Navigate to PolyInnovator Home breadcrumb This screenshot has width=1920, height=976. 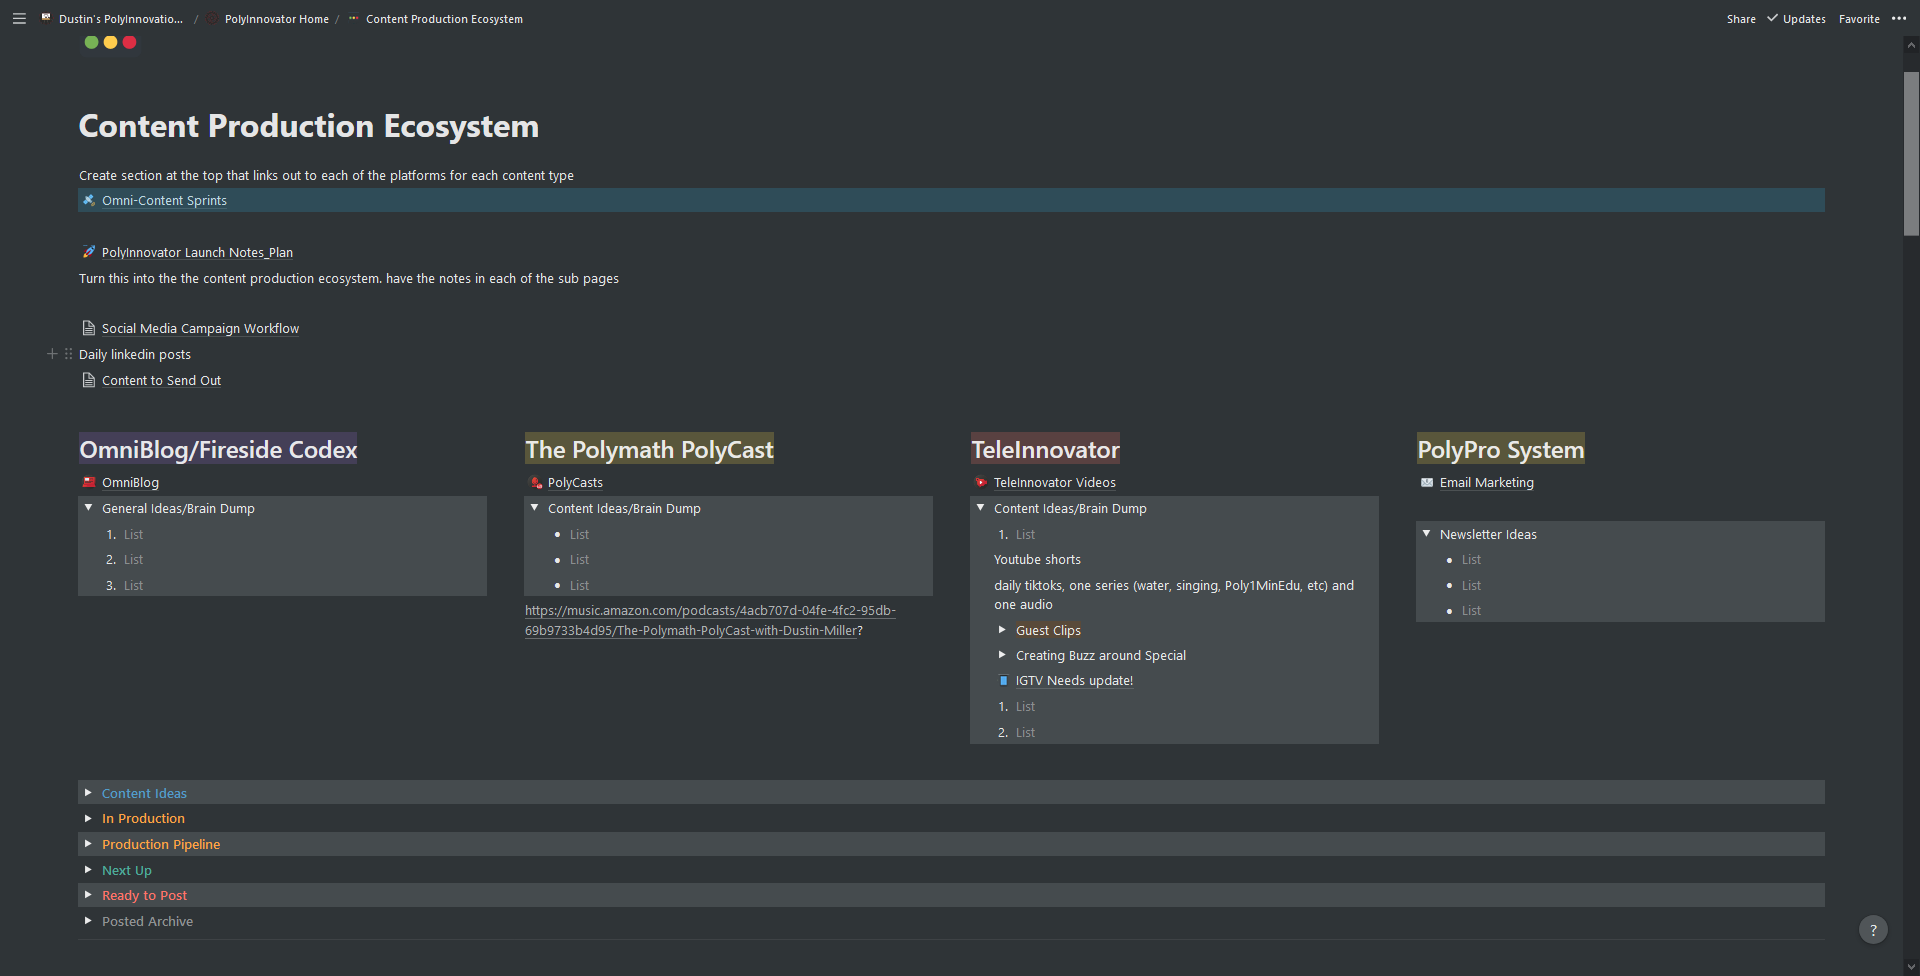pyautogui.click(x=277, y=19)
